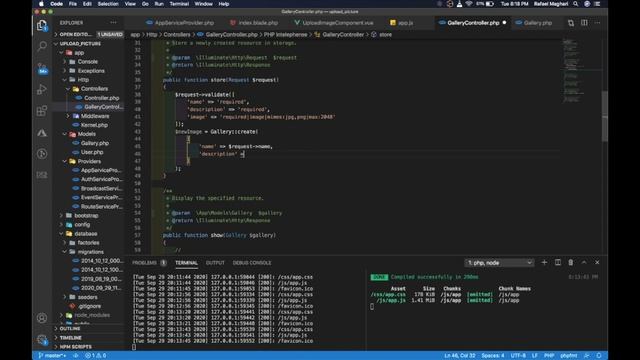The width and height of the screenshot is (640, 360).
Task: Open Source Control view icon
Action: click(42, 68)
